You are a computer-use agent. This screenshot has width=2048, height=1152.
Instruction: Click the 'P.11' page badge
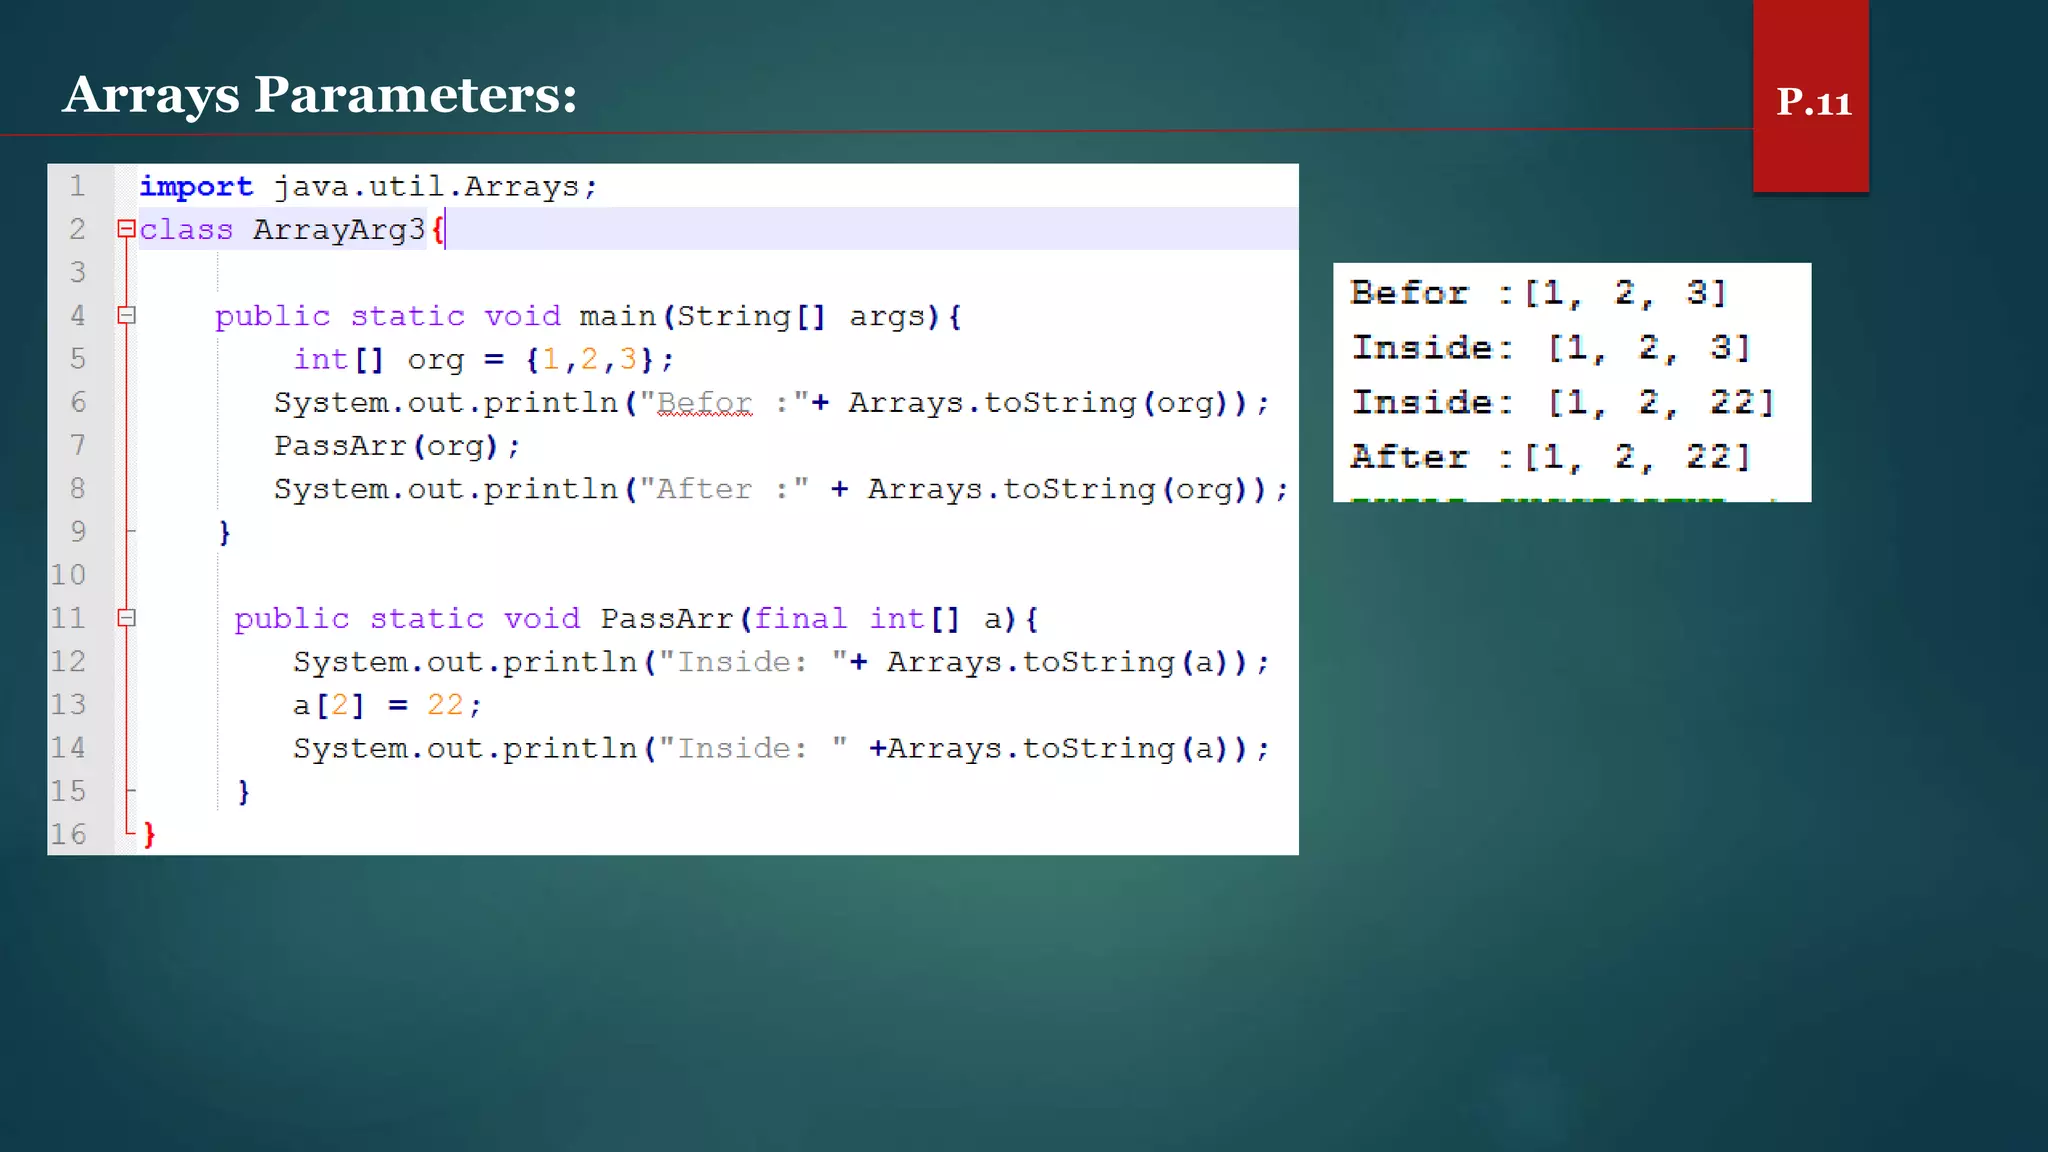coord(1813,102)
